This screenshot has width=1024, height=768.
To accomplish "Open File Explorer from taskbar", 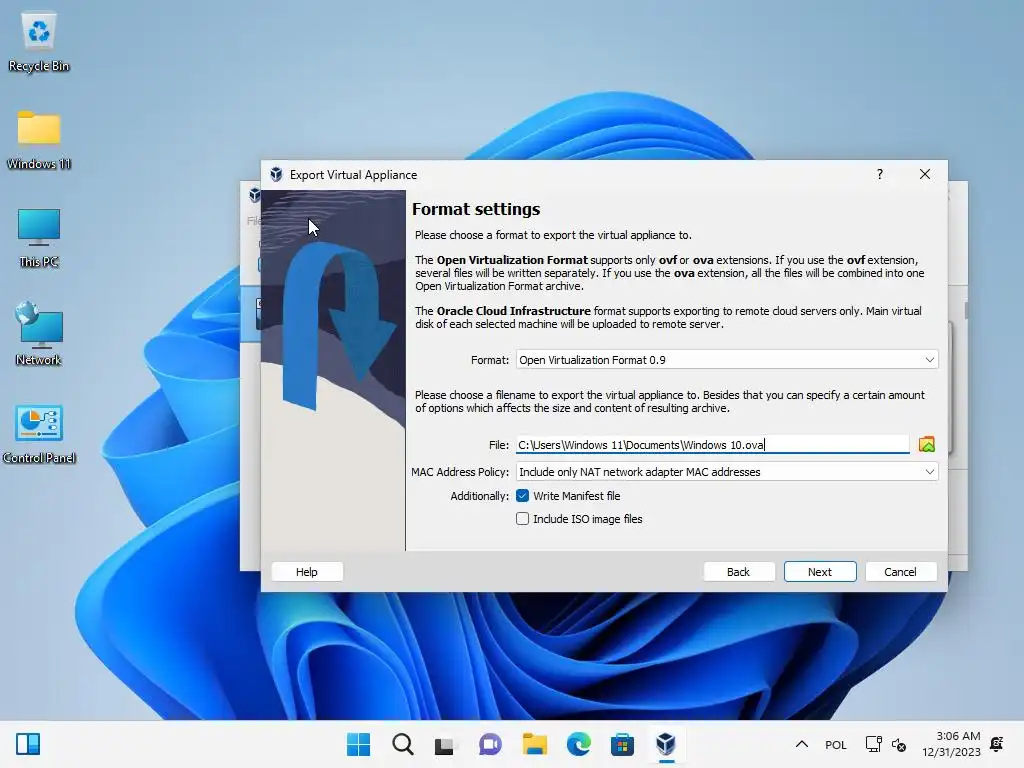I will (534, 744).
